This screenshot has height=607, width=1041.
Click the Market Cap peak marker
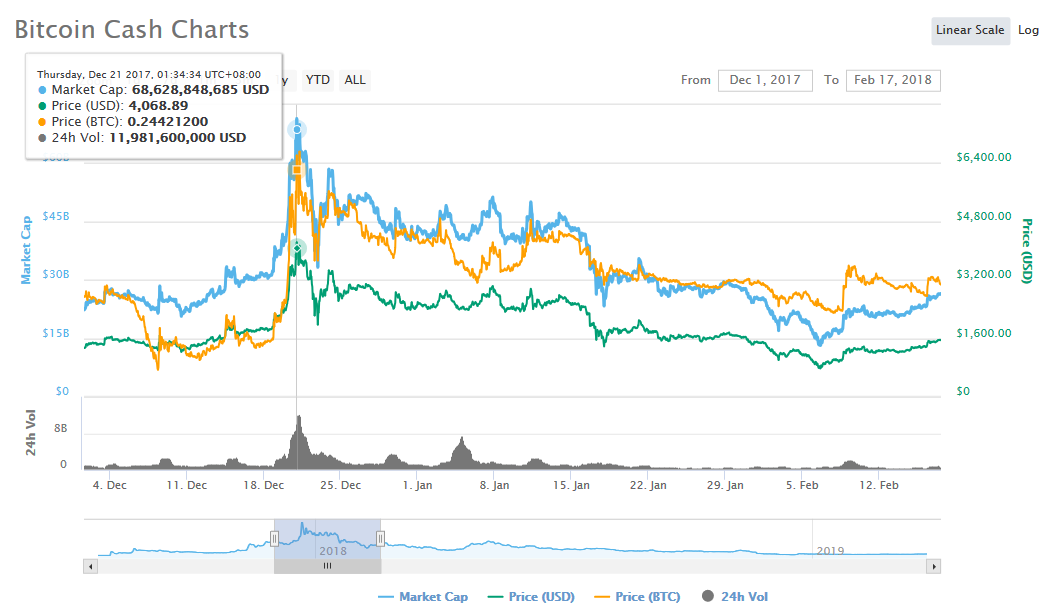pyautogui.click(x=297, y=129)
